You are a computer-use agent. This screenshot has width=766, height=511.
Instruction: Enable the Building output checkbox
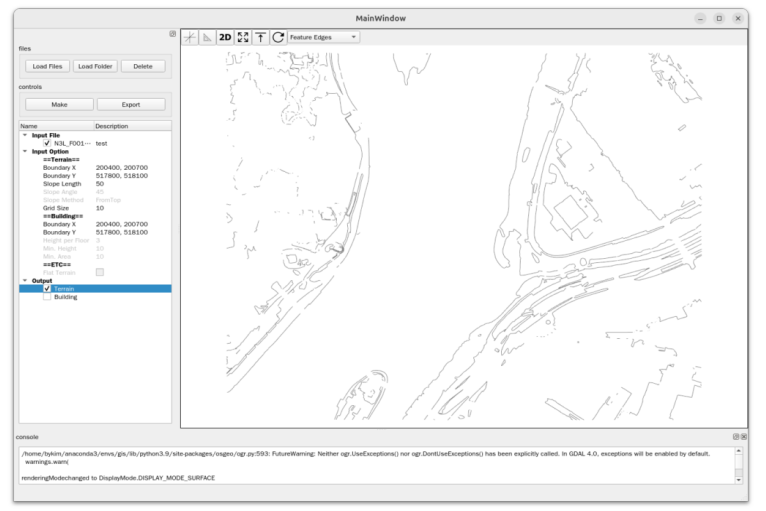(47, 297)
